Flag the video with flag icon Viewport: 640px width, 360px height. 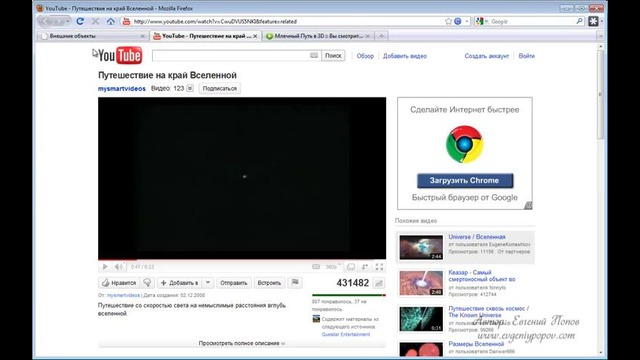pyautogui.click(x=295, y=282)
